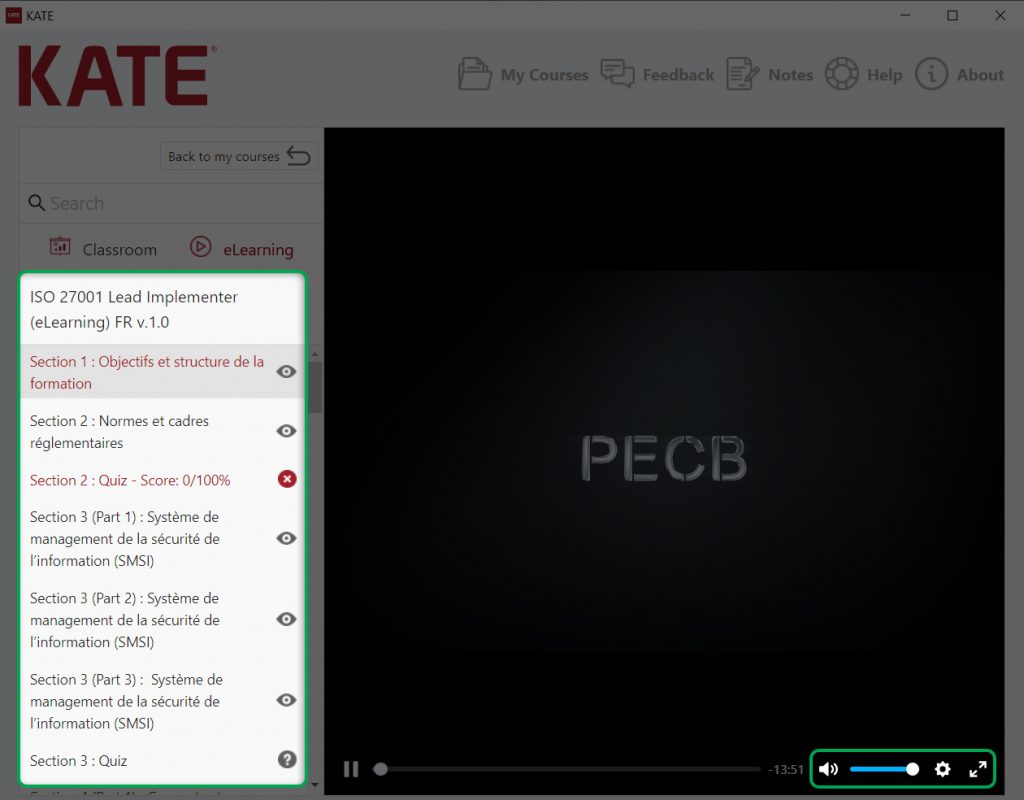The height and width of the screenshot is (800, 1024).
Task: Open Section 2 : Quiz - Score: 0/100%
Action: coord(163,480)
